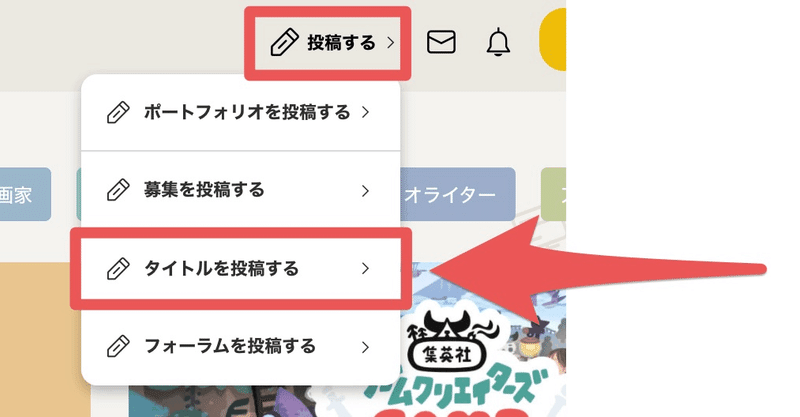Viewport: 800px width, 417px height.
Task: Open the mail envelope icon
Action: coord(441,42)
